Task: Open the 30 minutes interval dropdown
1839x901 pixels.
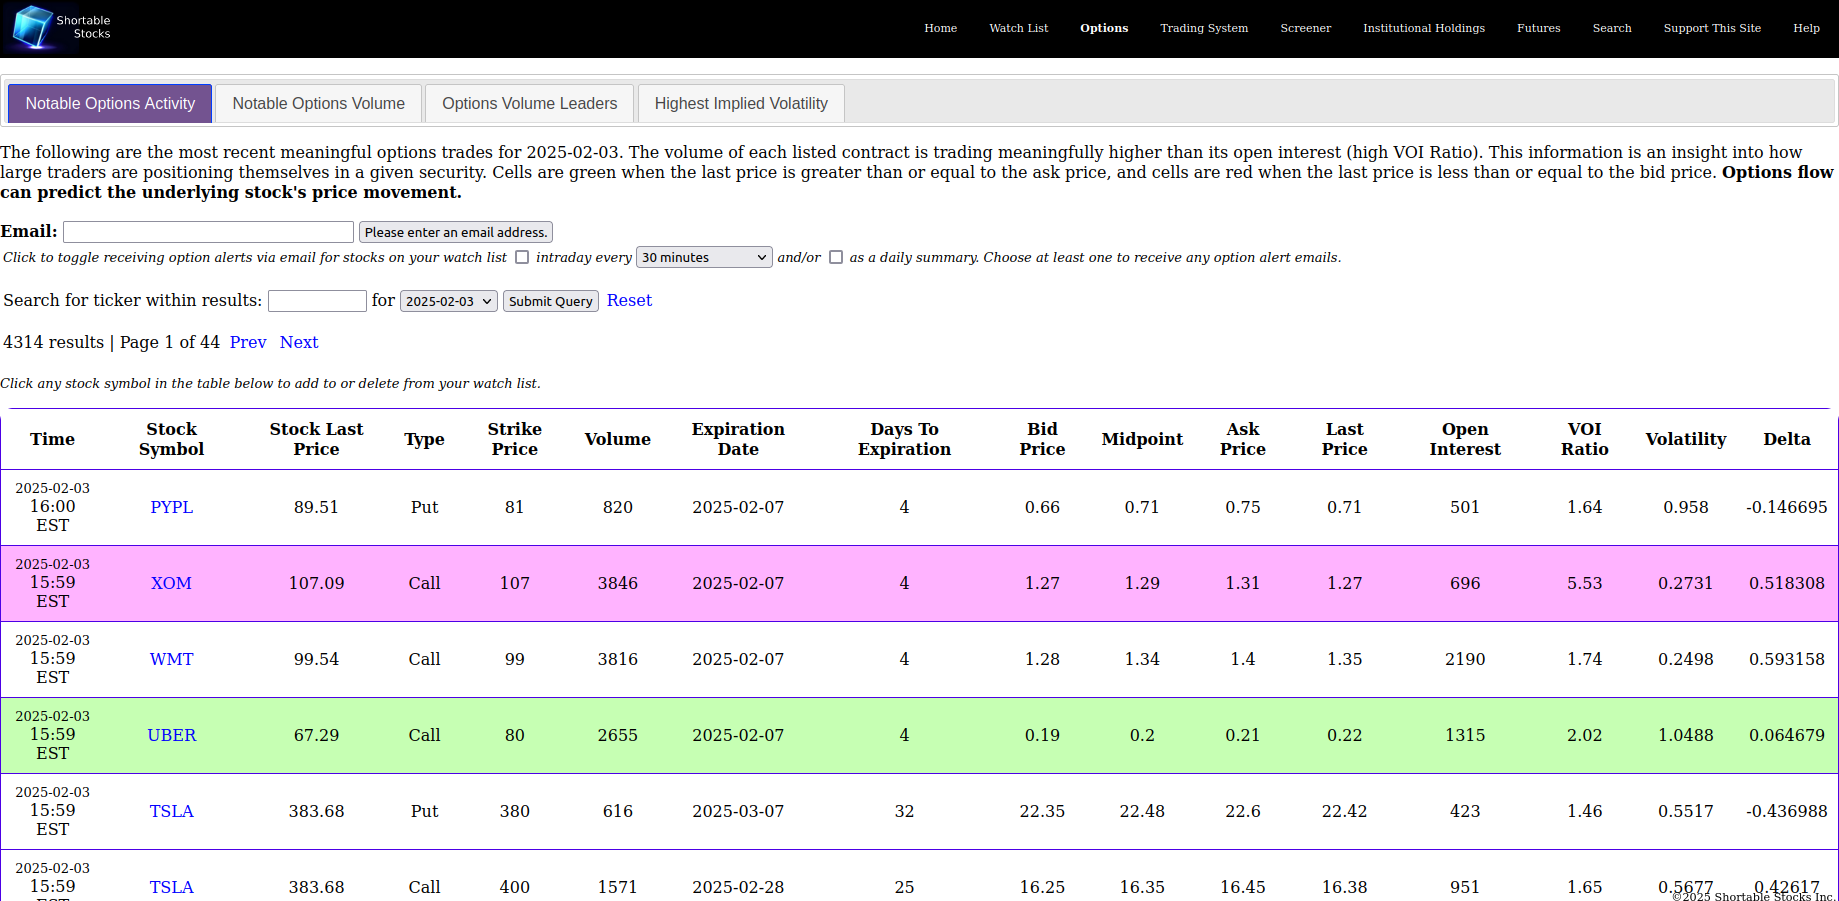Action: (x=704, y=257)
